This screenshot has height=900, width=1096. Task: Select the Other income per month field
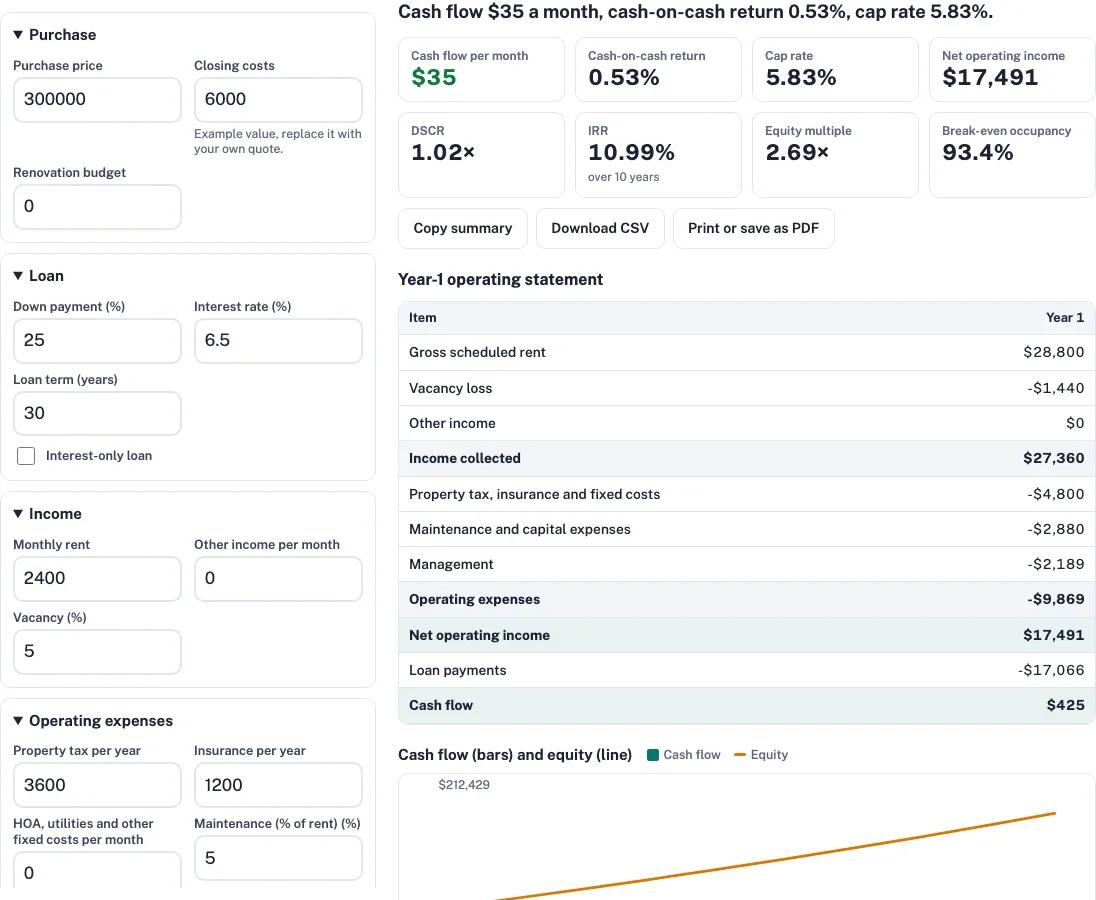click(x=278, y=579)
